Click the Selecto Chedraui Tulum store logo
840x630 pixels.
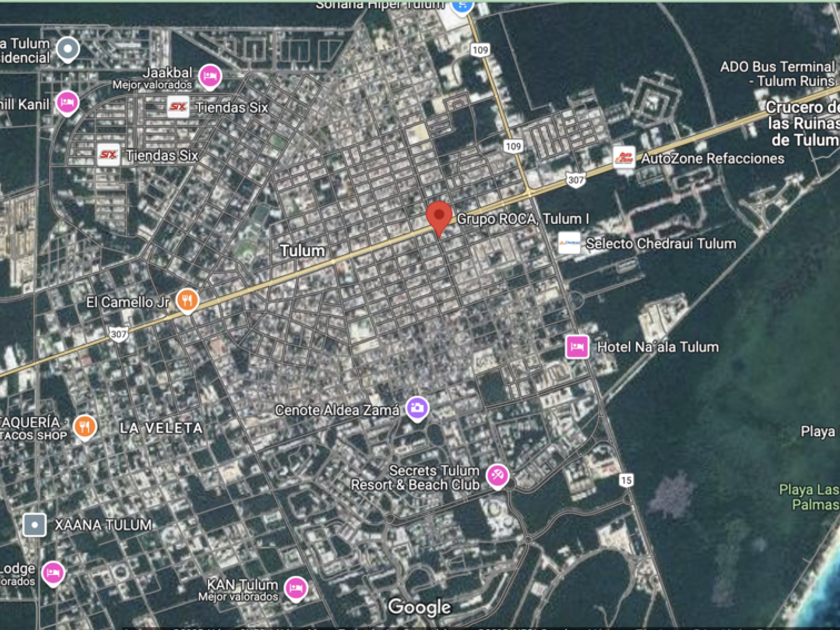(x=569, y=243)
